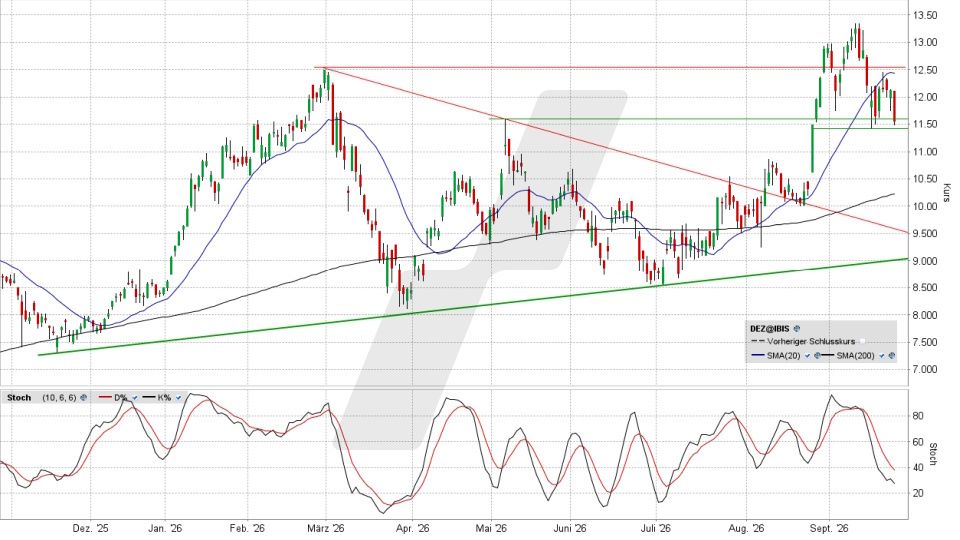Select the DEZ@IBIS symbol label
960x540 pixels.
pyautogui.click(x=770, y=329)
